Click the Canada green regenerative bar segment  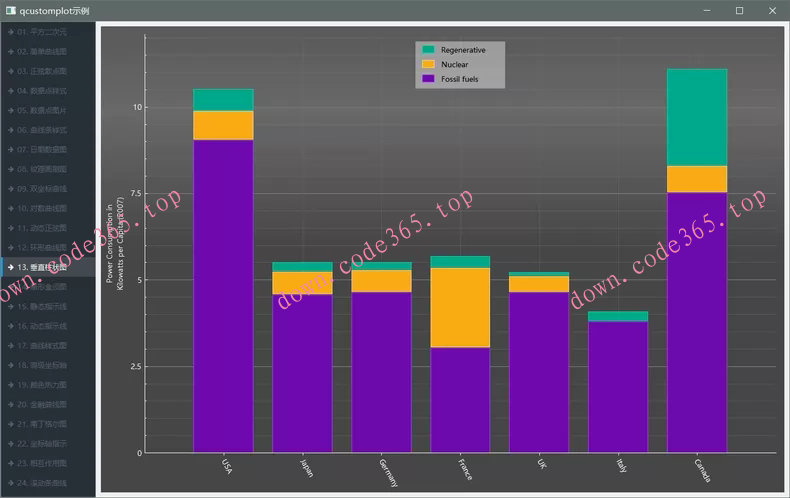click(697, 117)
